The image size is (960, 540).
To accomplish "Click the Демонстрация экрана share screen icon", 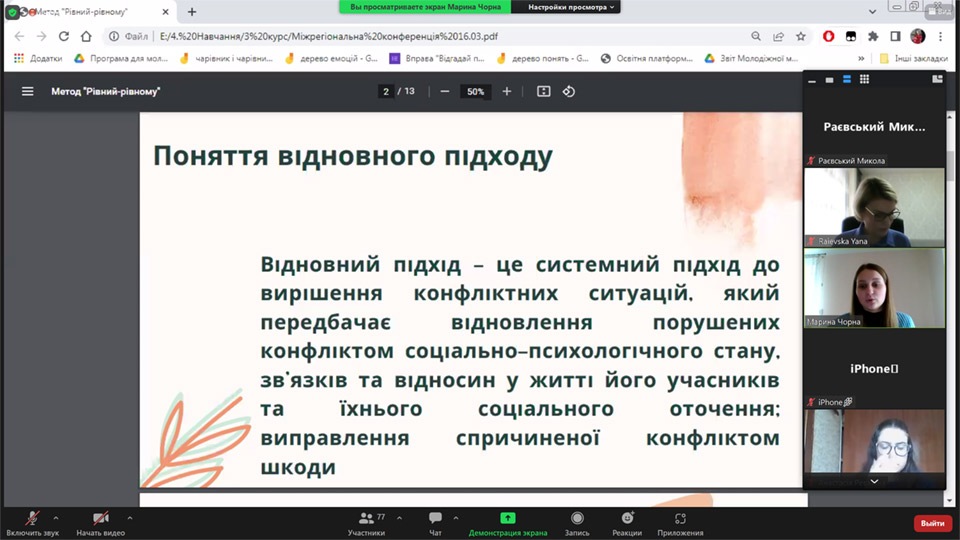I will tap(508, 518).
